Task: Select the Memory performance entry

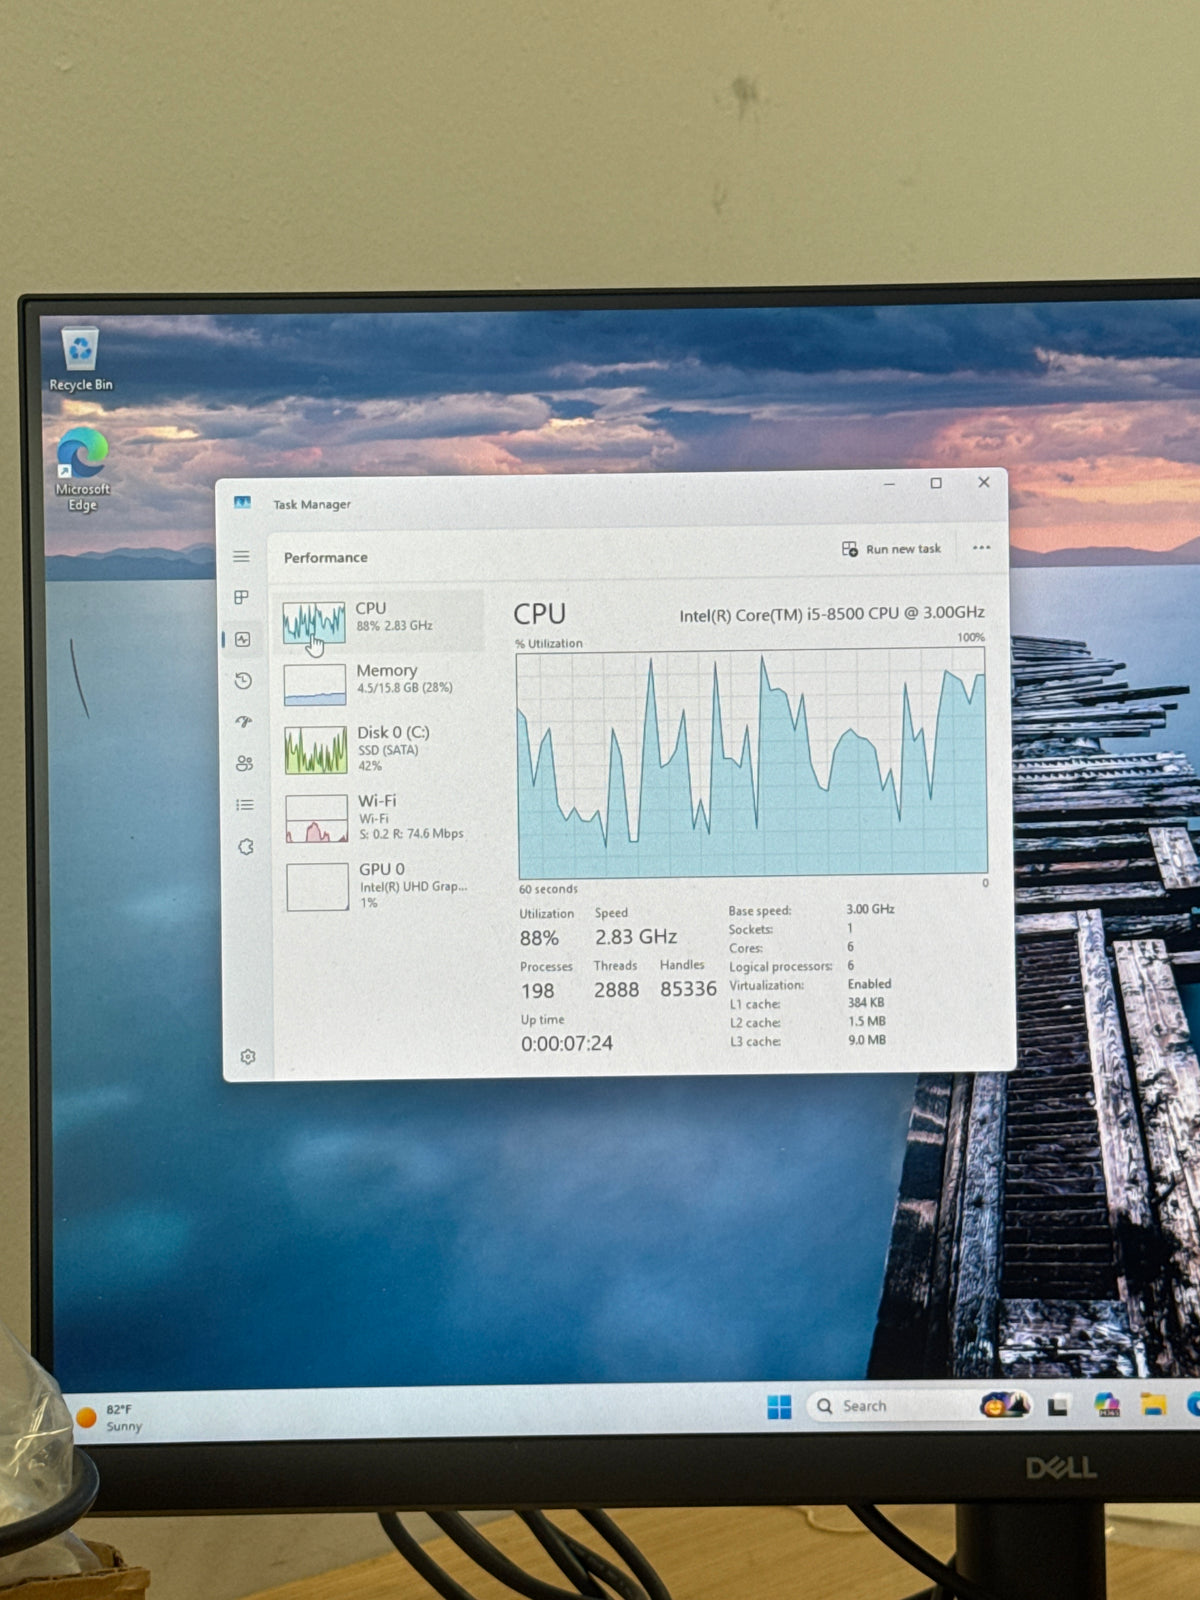Action: point(378,685)
